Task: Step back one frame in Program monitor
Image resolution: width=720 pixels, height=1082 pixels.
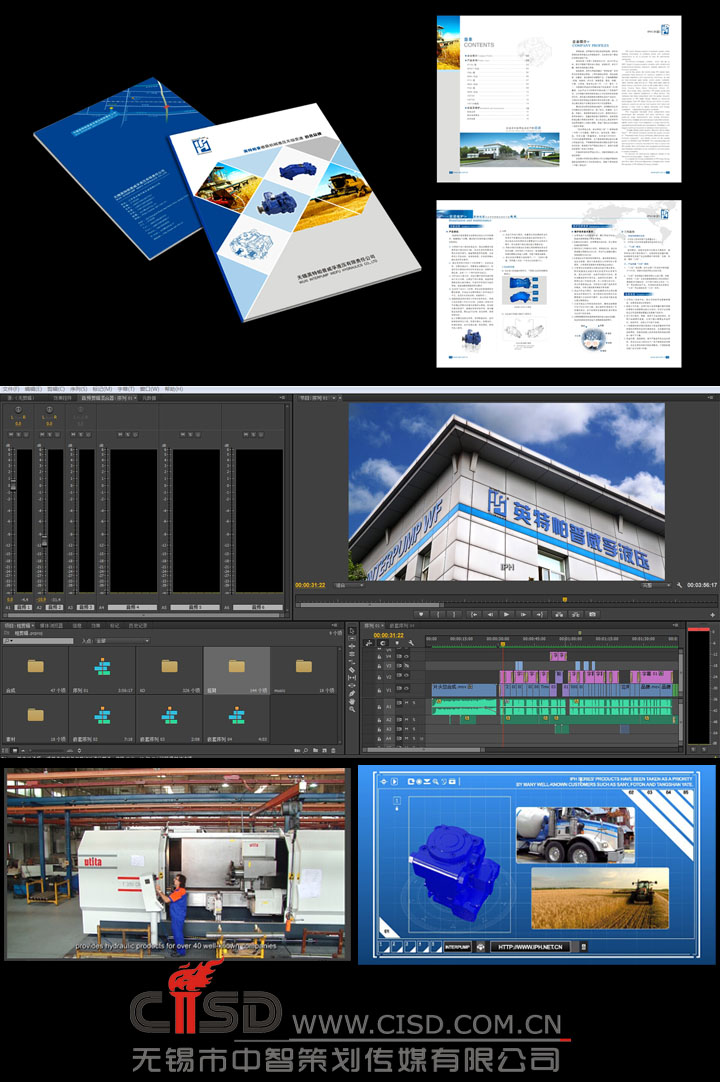Action: point(490,614)
